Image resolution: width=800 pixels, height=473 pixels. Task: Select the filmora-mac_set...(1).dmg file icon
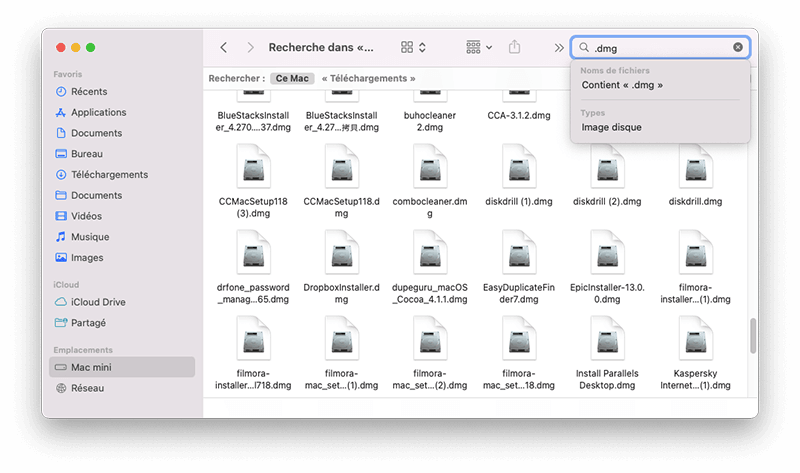coord(342,338)
